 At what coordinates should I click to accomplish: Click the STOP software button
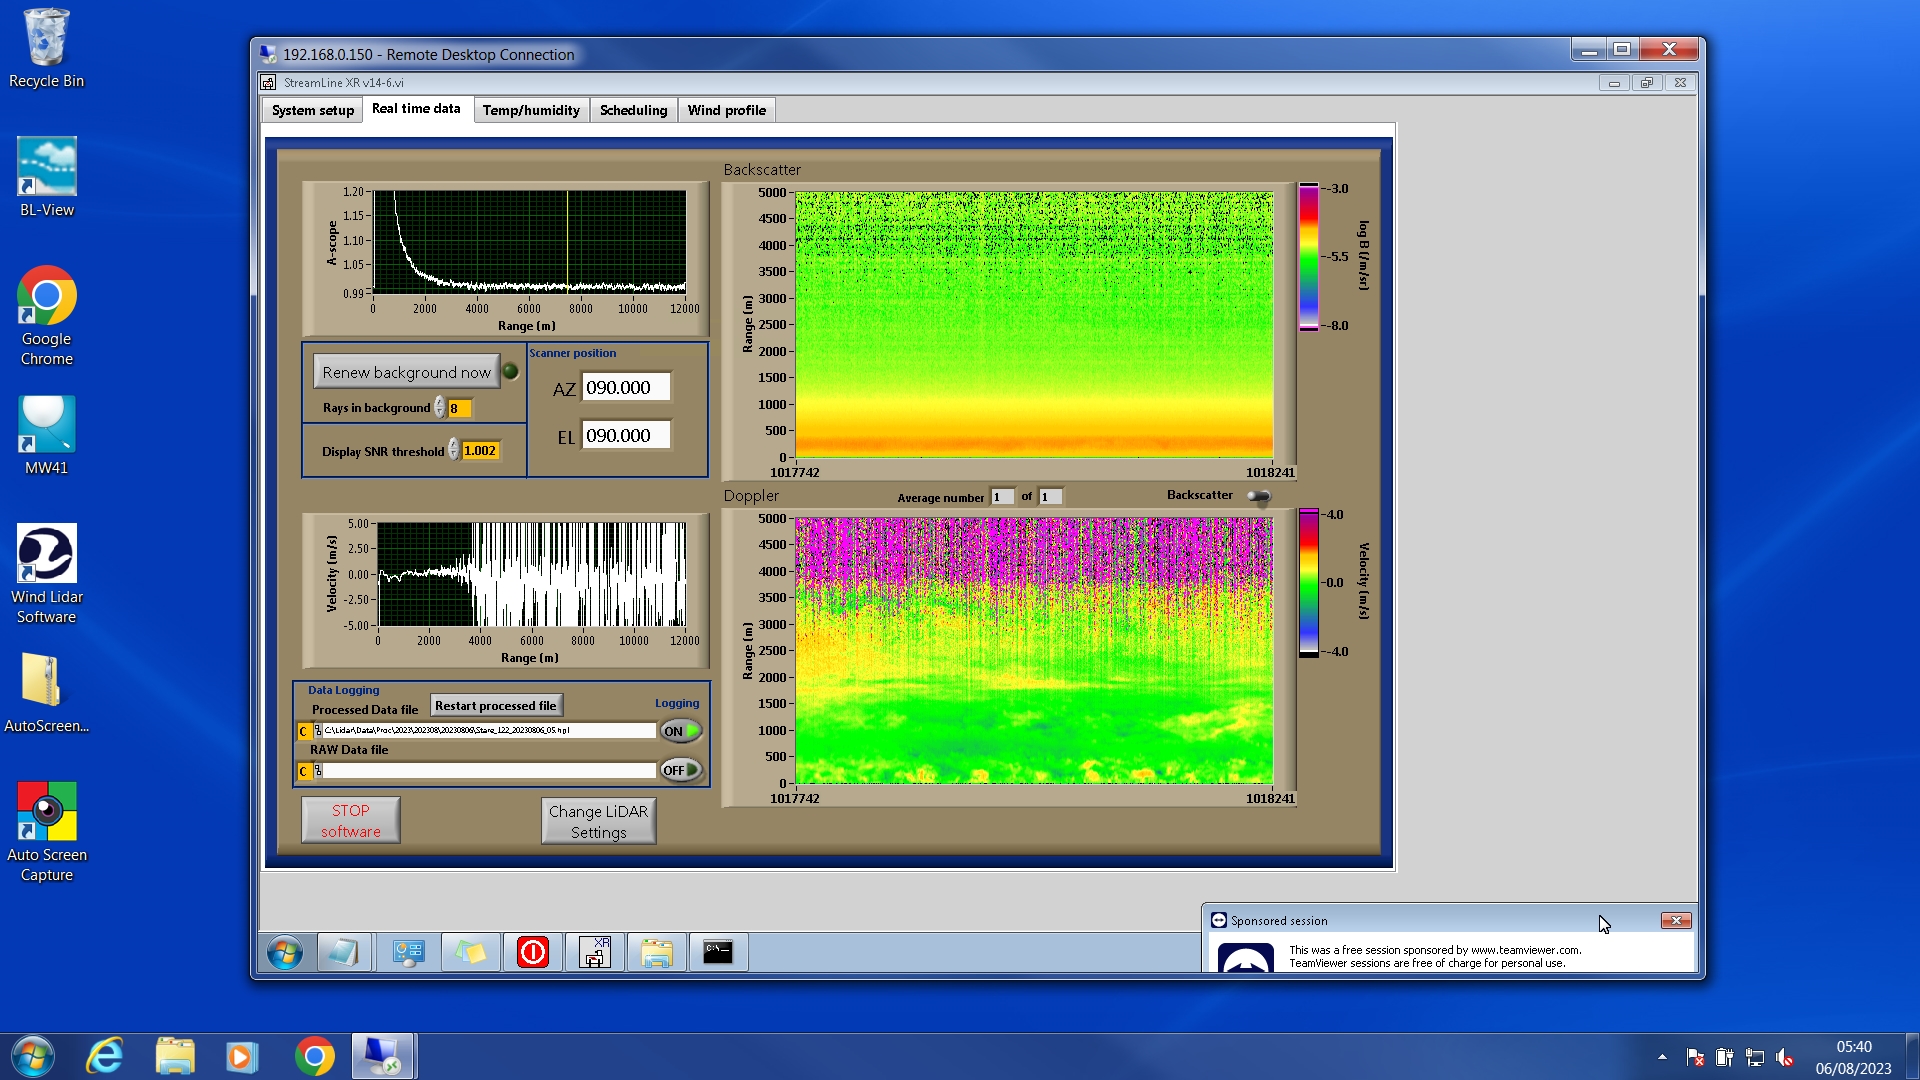(x=350, y=820)
